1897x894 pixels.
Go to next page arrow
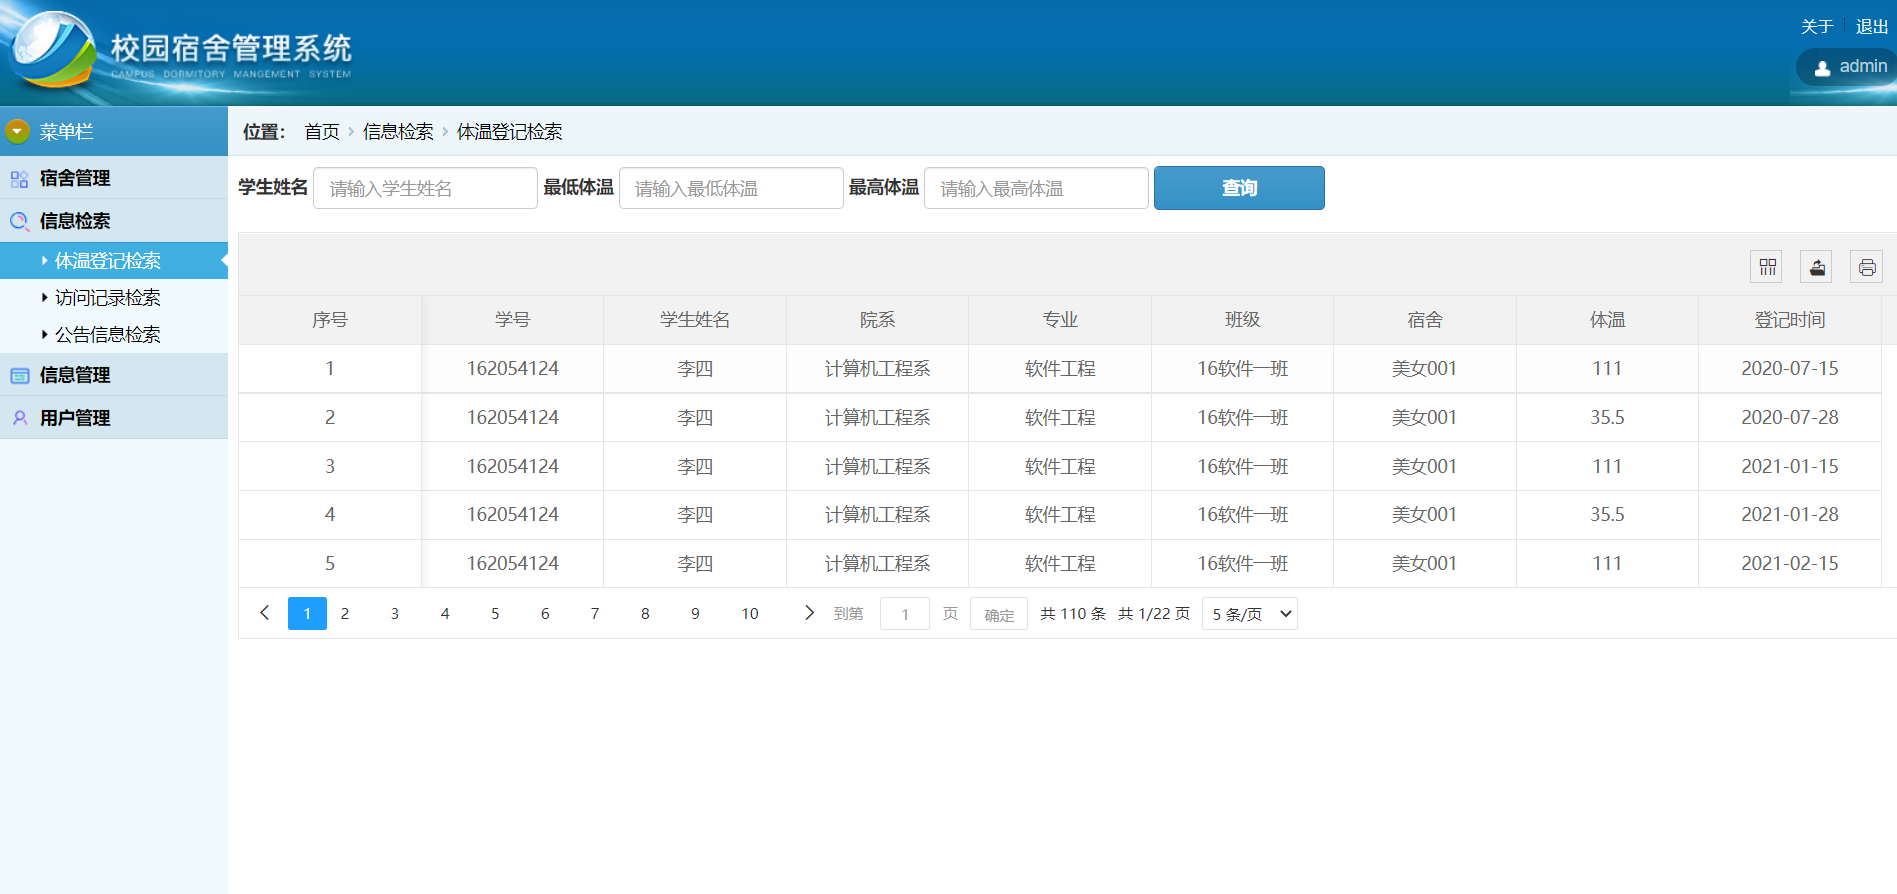(809, 613)
